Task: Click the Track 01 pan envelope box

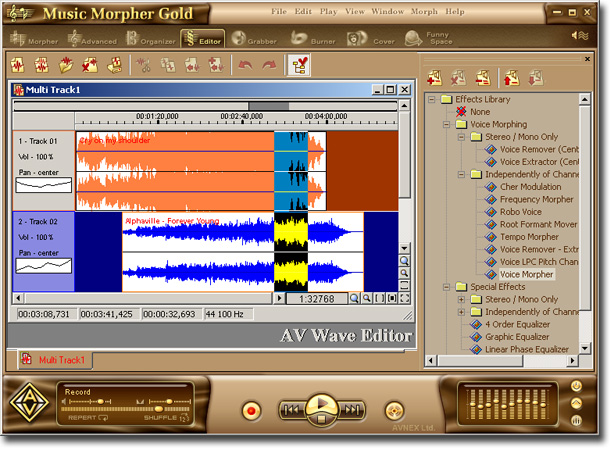Action: pyautogui.click(x=44, y=185)
